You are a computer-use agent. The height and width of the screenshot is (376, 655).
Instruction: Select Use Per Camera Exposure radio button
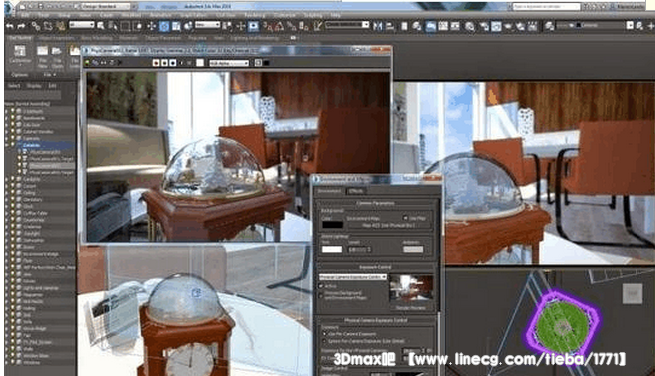point(325,334)
